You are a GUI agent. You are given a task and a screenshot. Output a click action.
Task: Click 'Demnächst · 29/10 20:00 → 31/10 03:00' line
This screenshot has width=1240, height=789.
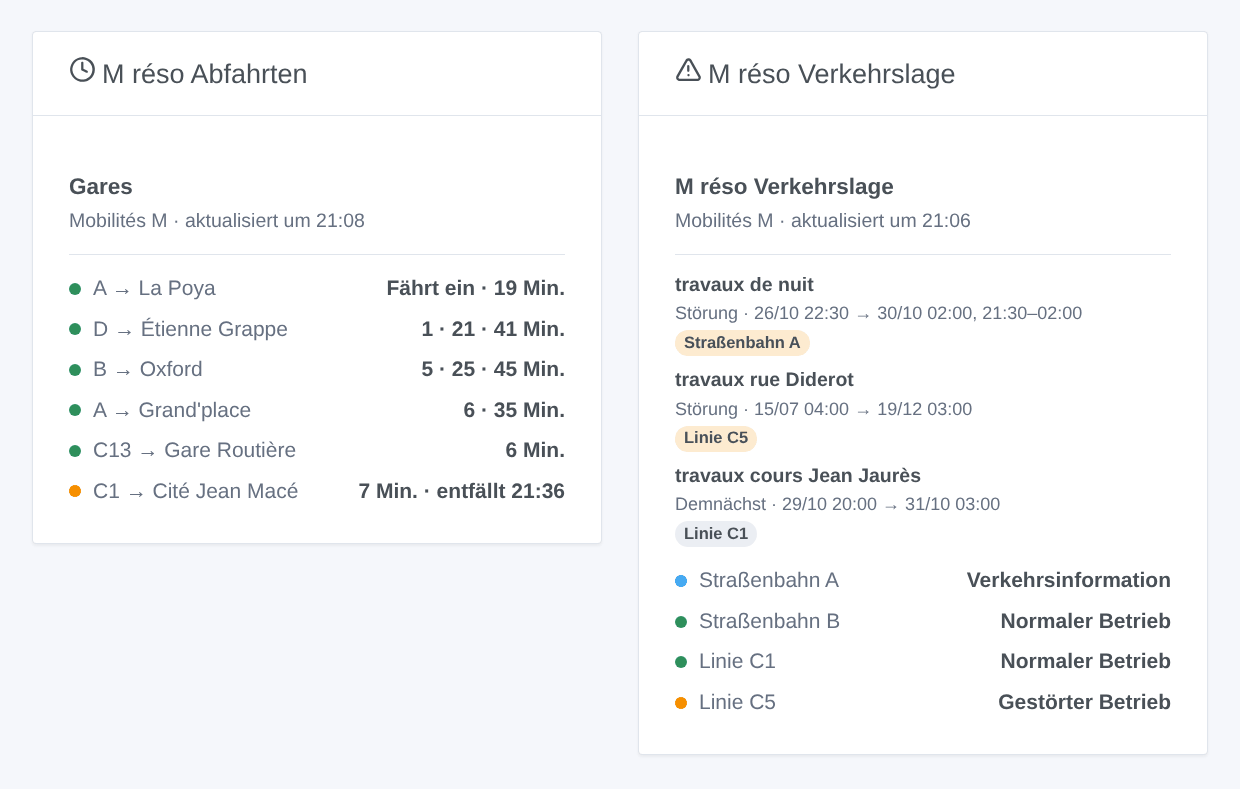tap(837, 505)
